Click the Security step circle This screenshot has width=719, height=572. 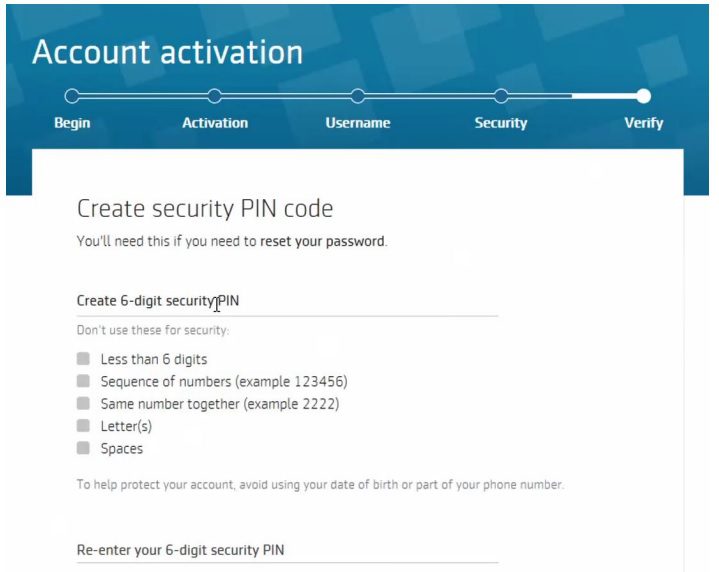click(501, 97)
